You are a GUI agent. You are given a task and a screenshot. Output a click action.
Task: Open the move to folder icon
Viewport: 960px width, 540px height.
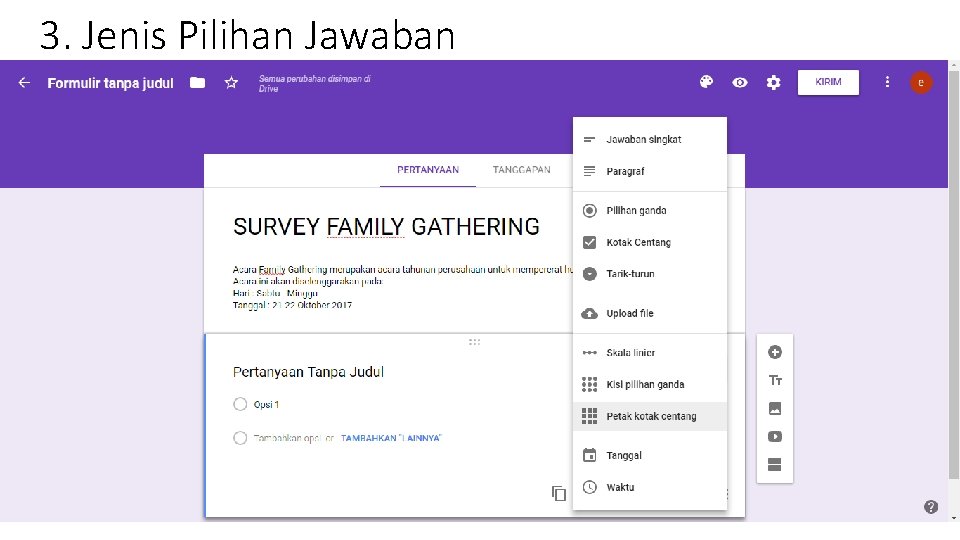pos(197,83)
